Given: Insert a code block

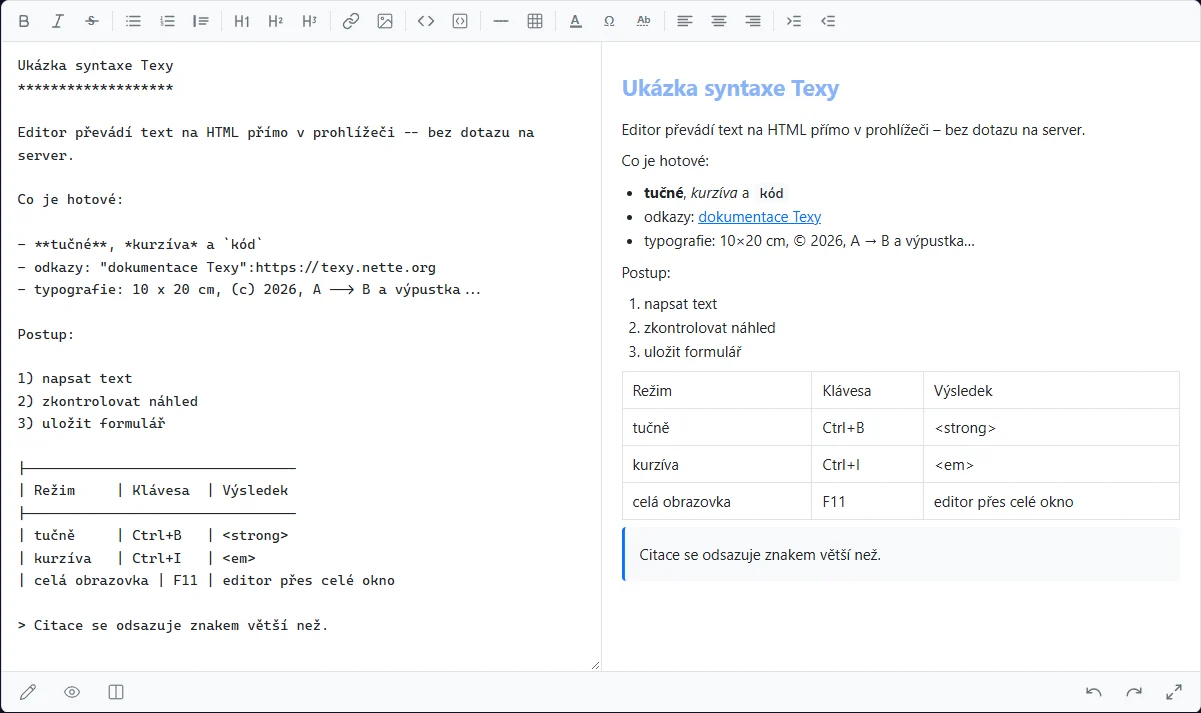Looking at the screenshot, I should click(460, 21).
